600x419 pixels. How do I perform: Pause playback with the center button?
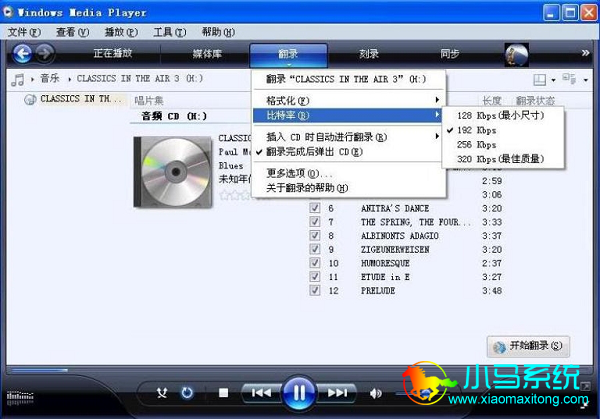point(299,393)
